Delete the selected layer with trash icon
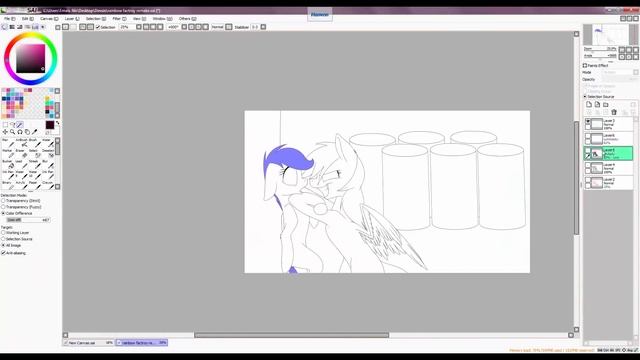640x360 pixels. click(x=614, y=112)
